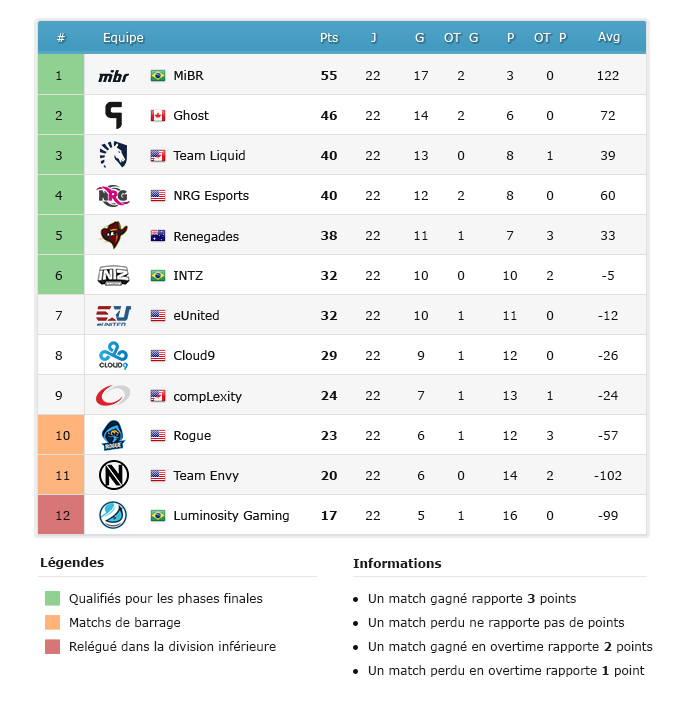The width and height of the screenshot is (684, 705).
Task: Click the MiBR team logo
Action: point(113,76)
